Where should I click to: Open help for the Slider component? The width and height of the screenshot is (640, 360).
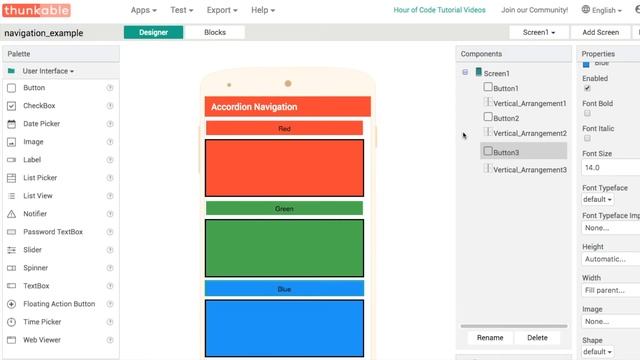(x=110, y=250)
